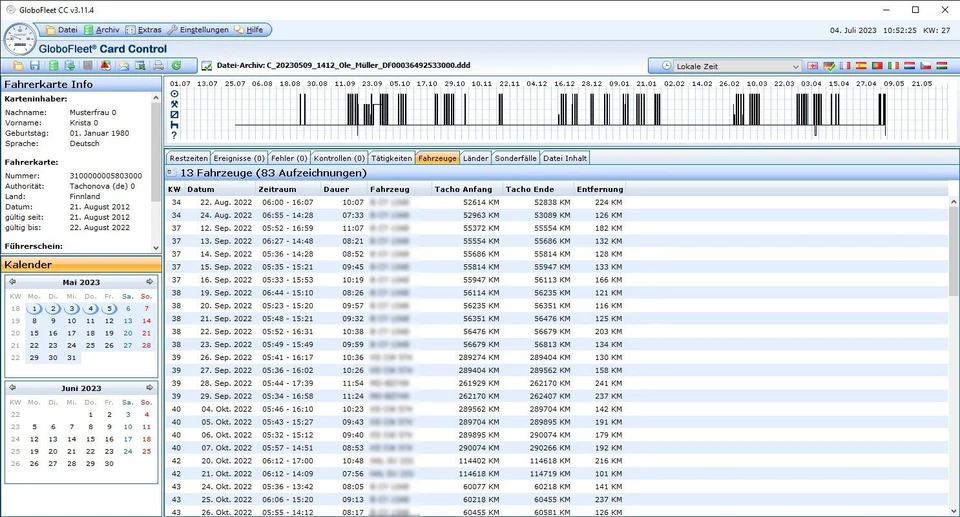This screenshot has width=960, height=517.
Task: Click the blue floppy disk save icon
Action: pyautogui.click(x=33, y=66)
